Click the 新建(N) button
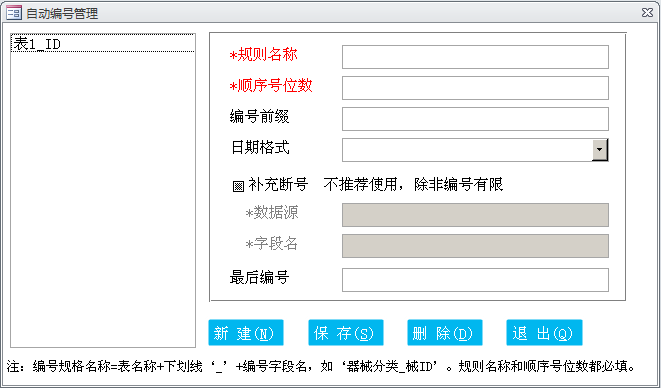661x388 pixels. pyautogui.click(x=246, y=333)
